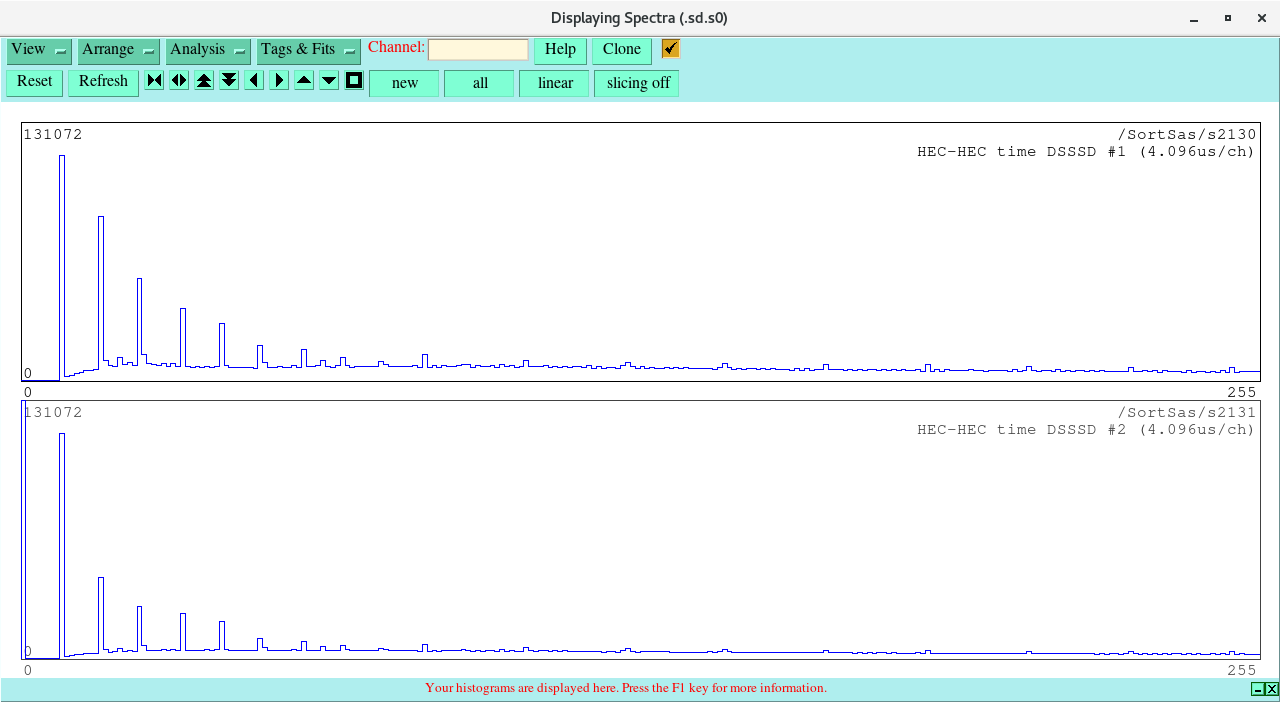1280x702 pixels.
Task: Toggle the 'slicing off' button
Action: point(637,83)
